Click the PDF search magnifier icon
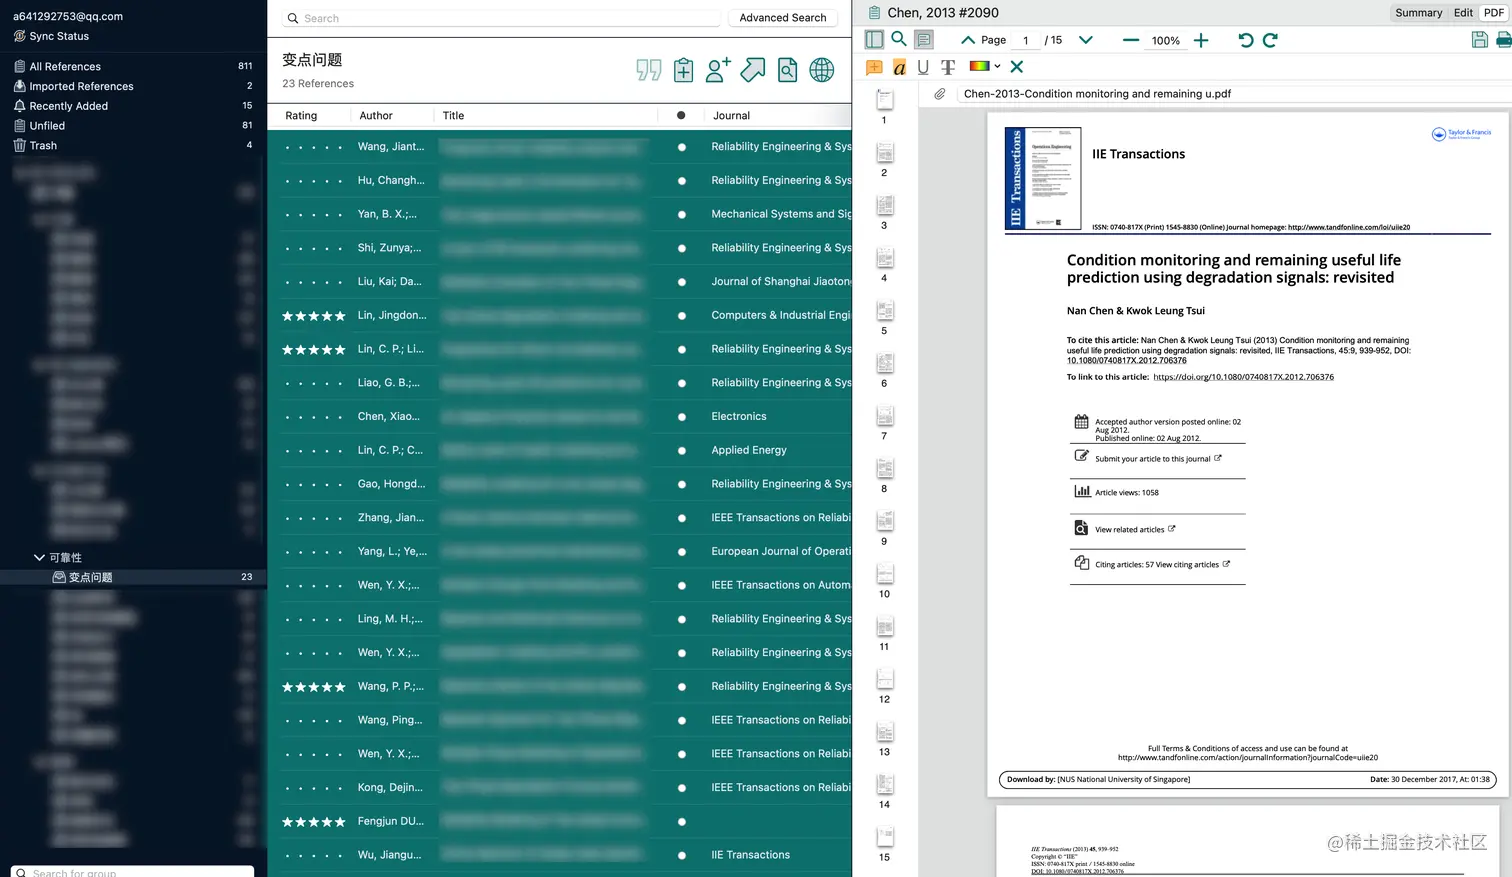The height and width of the screenshot is (877, 1512). 899,39
